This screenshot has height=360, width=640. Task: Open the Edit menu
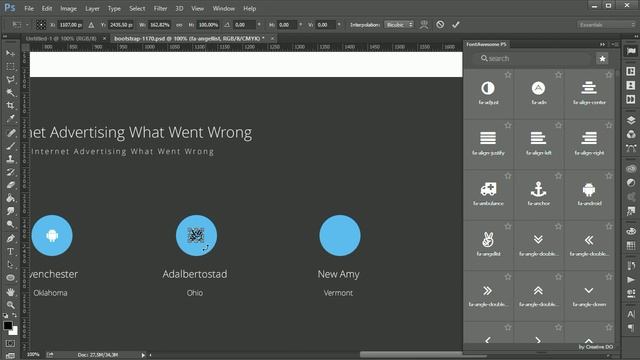click(47, 8)
